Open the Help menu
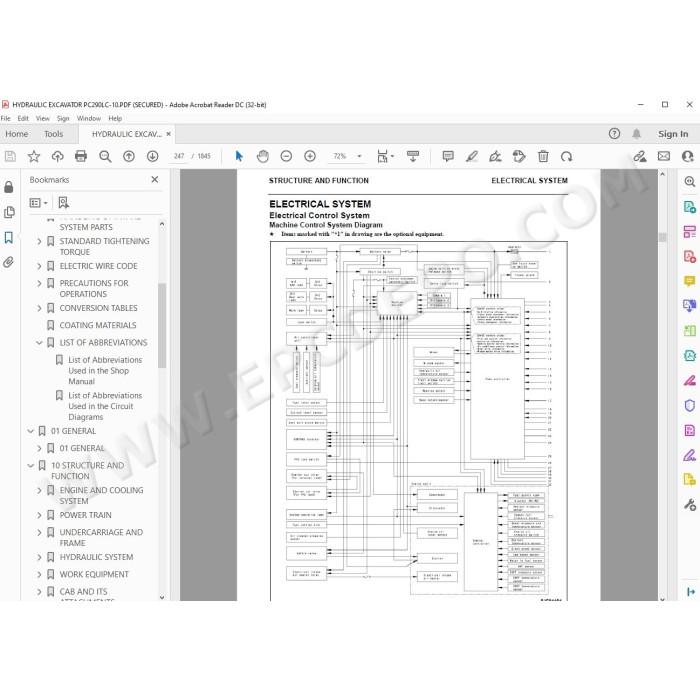 pyautogui.click(x=115, y=118)
